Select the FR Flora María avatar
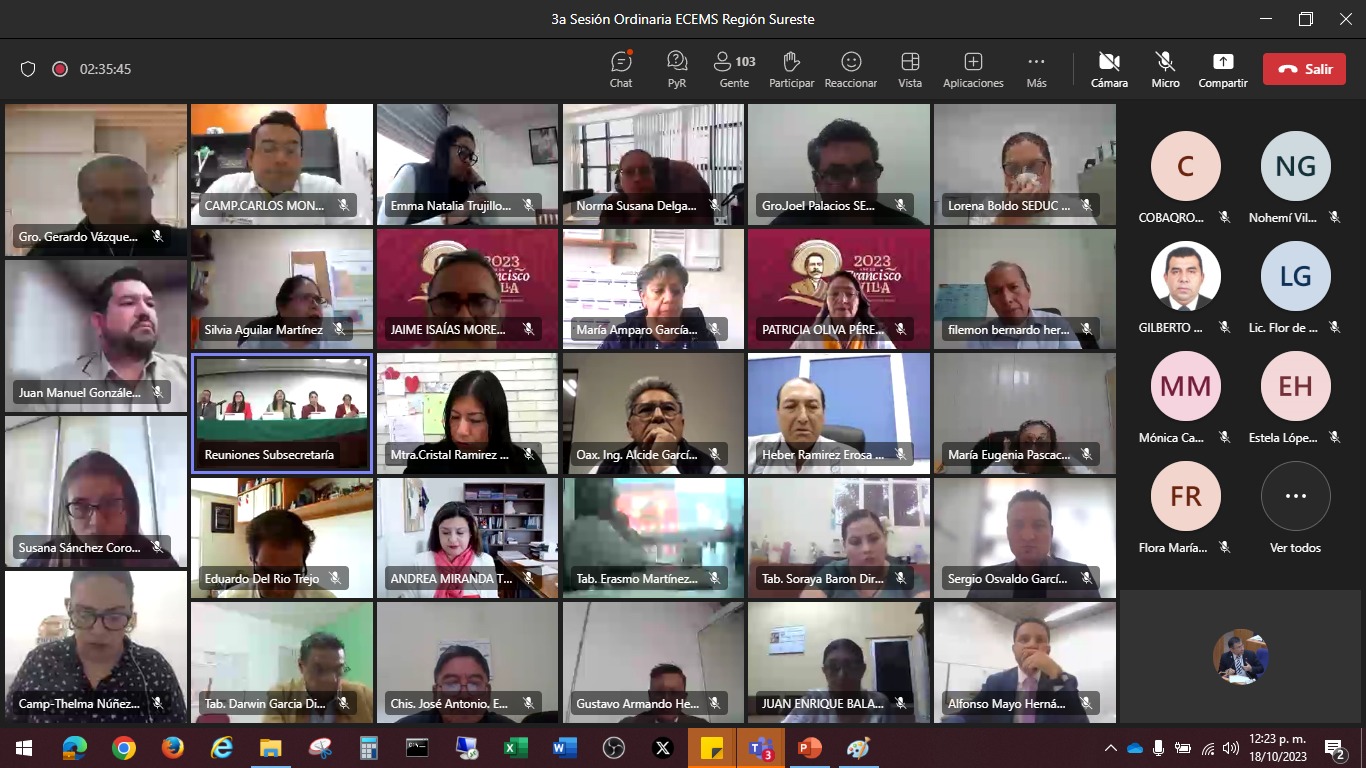The image size is (1366, 768). [1185, 496]
